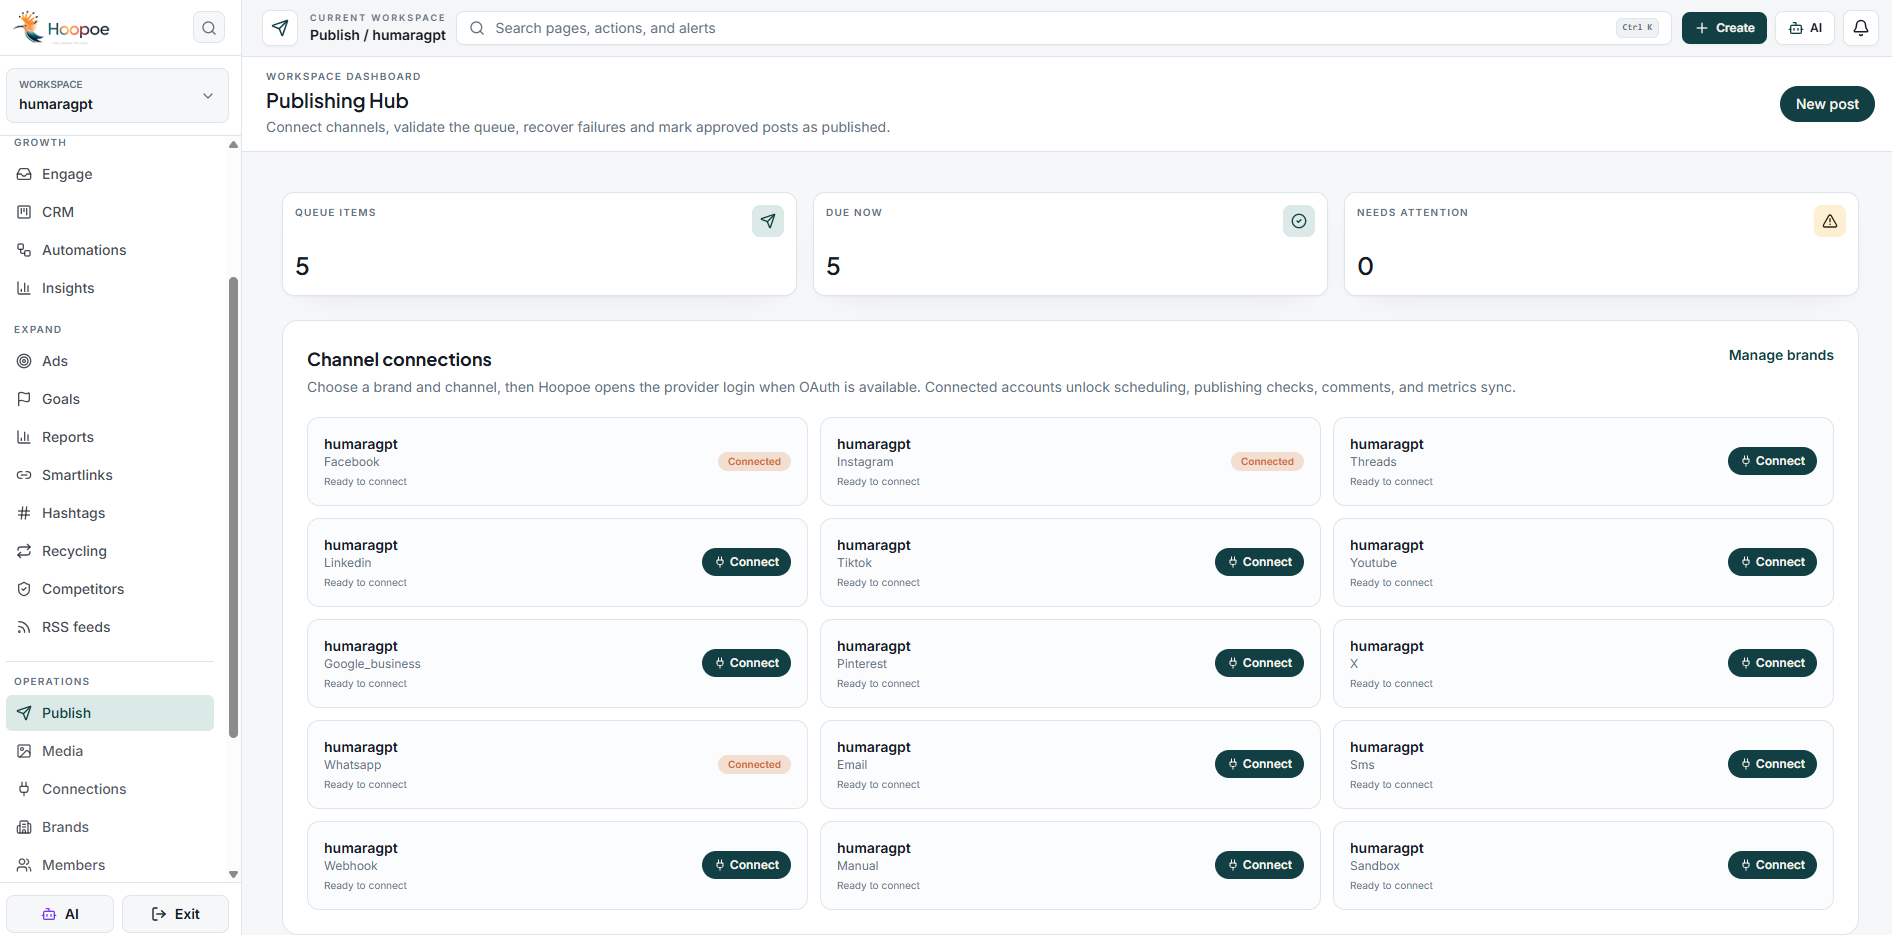The height and width of the screenshot is (935, 1892).
Task: Click the Recycling loop icon
Action: pyautogui.click(x=24, y=551)
